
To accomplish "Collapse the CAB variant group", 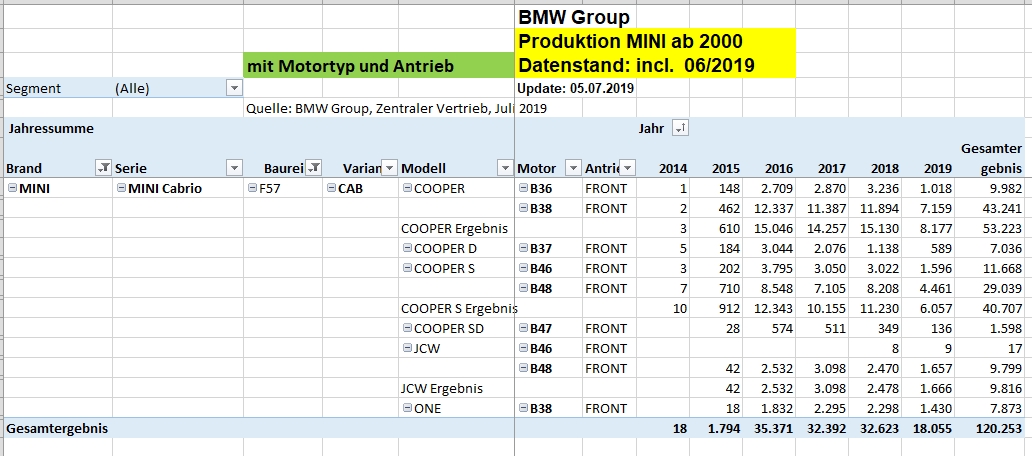I will tap(331, 188).
